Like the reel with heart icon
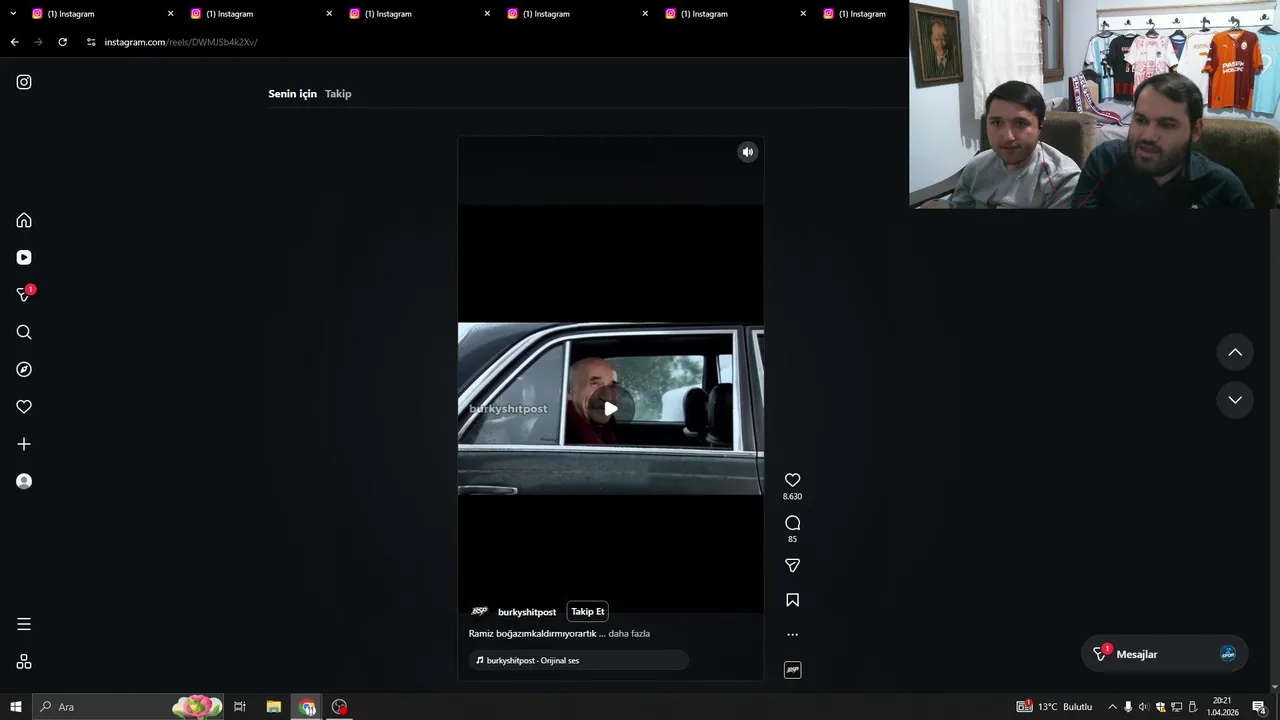Screen dimensions: 1280x720 [x=792, y=480]
